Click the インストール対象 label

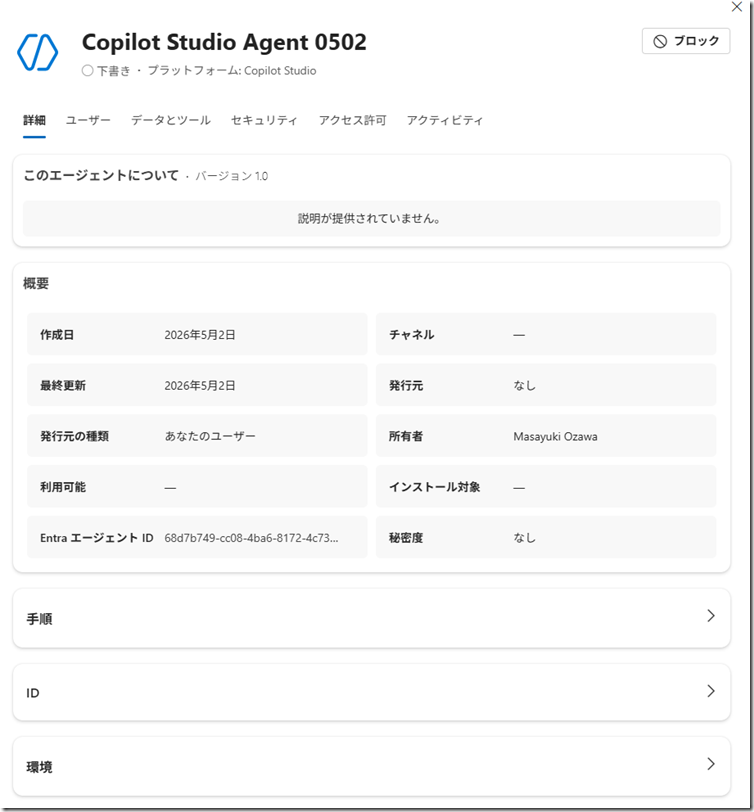[434, 487]
